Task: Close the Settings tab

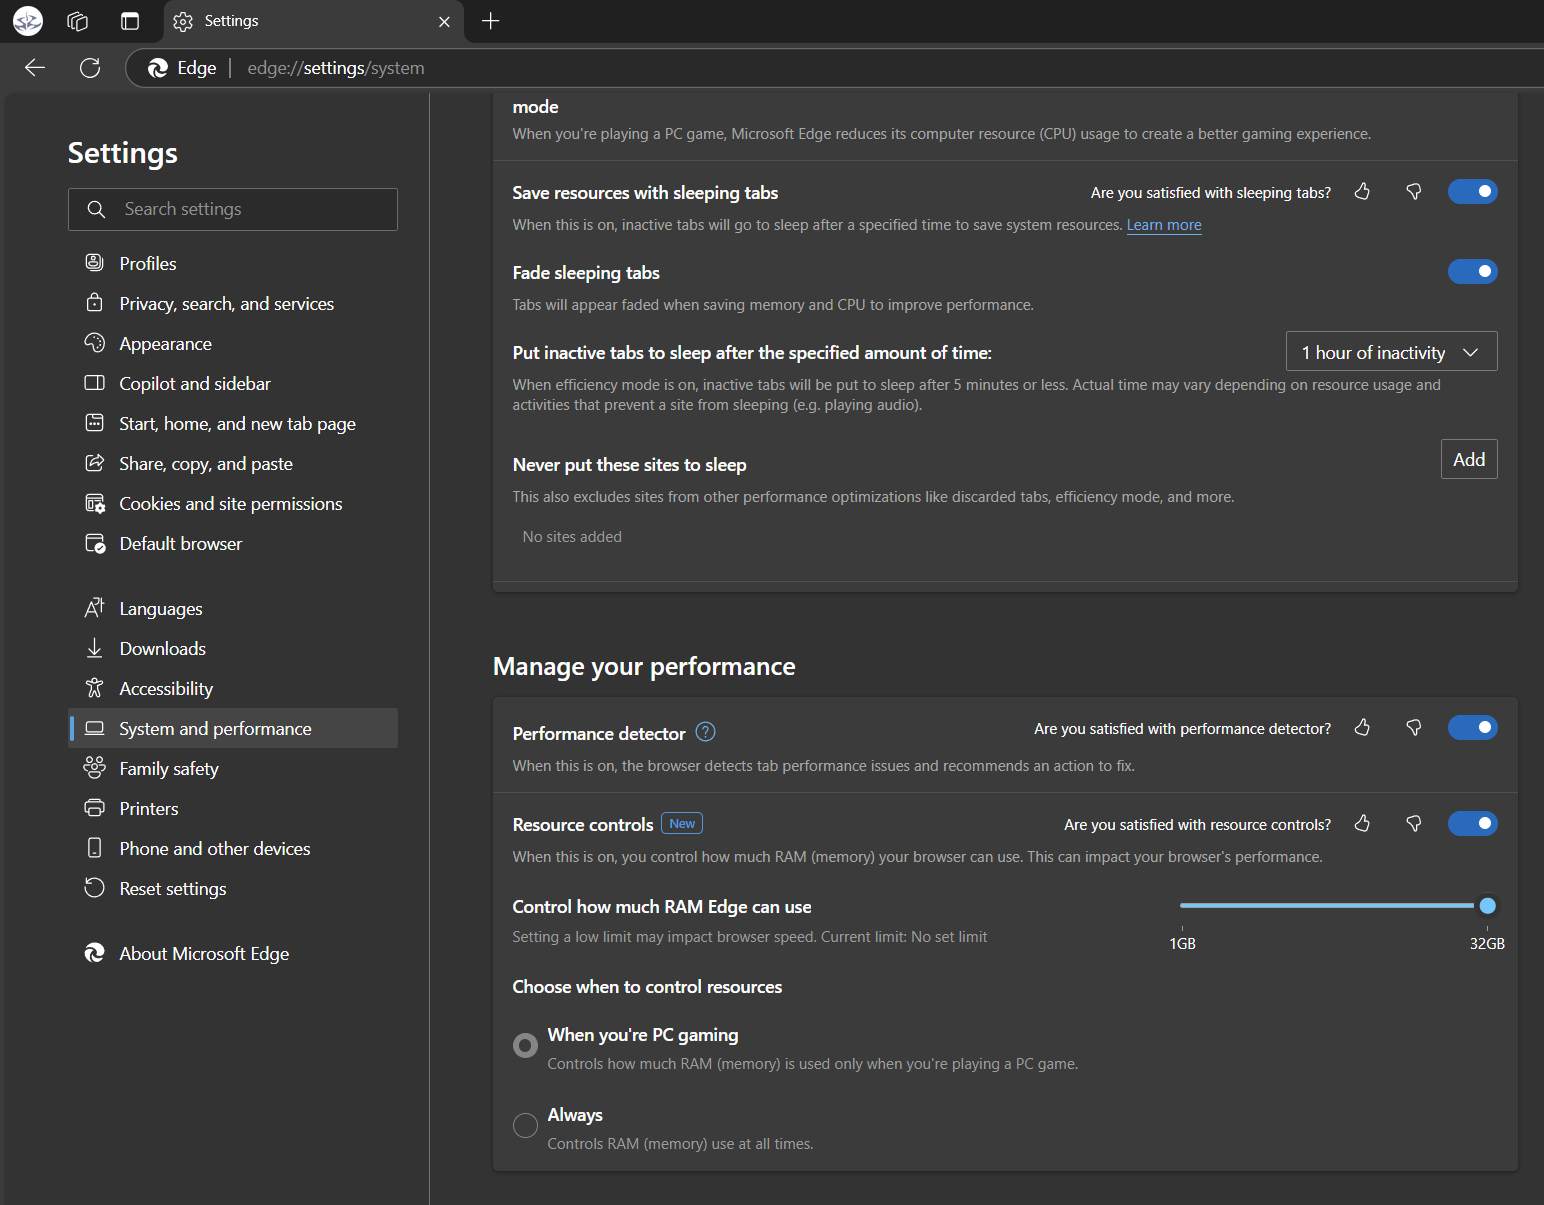Action: click(444, 21)
